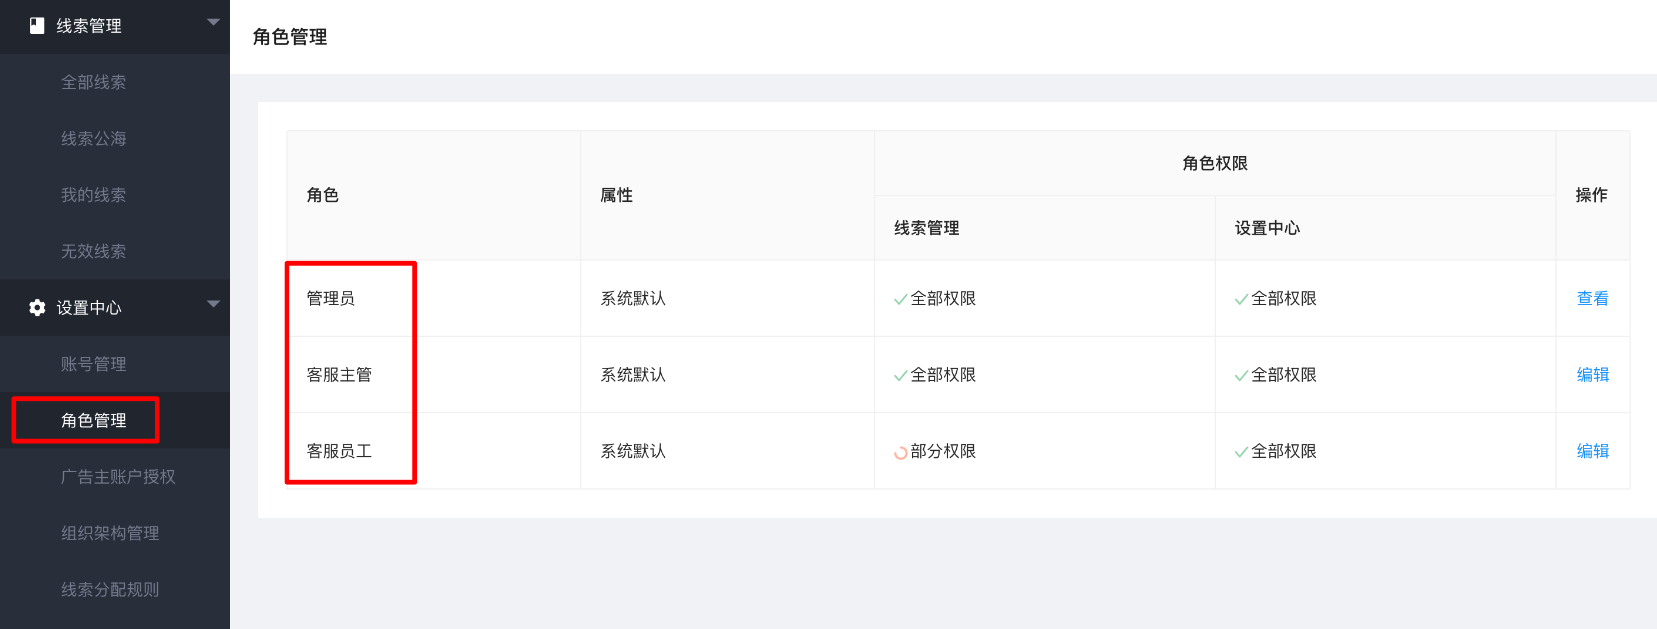The width and height of the screenshot is (1657, 629).
Task: Click the orange partial-permission circle icon for 客服员工
Action: tap(899, 451)
